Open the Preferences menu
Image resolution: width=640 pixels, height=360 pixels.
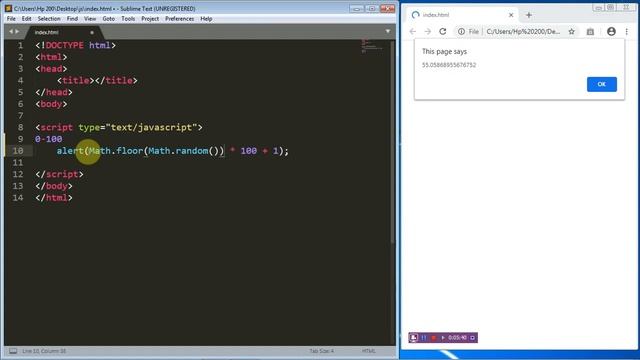[x=179, y=19]
